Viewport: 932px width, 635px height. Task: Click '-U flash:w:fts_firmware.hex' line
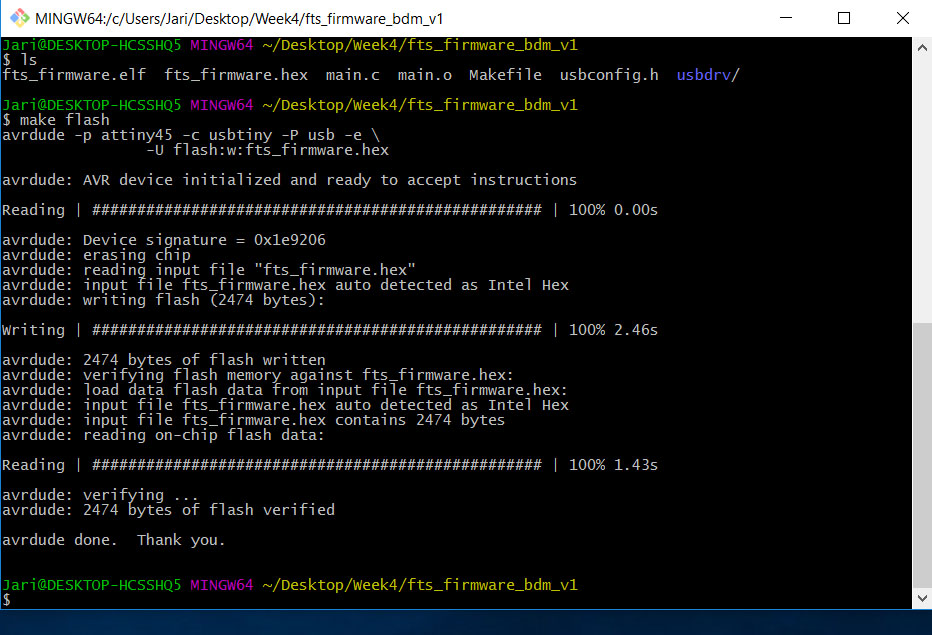(267, 150)
